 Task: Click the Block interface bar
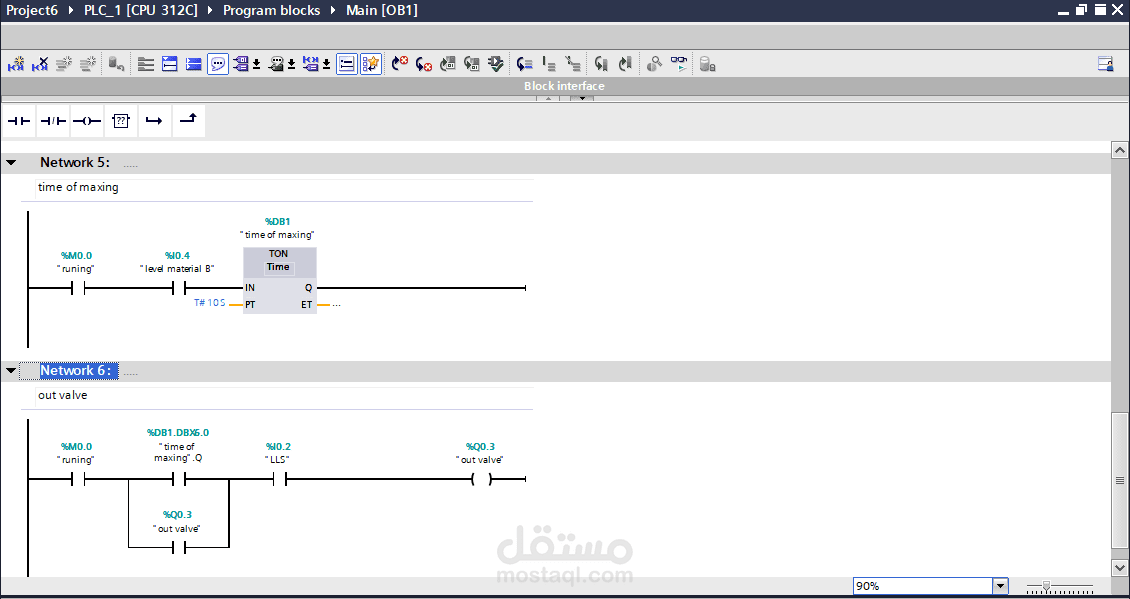coord(564,86)
